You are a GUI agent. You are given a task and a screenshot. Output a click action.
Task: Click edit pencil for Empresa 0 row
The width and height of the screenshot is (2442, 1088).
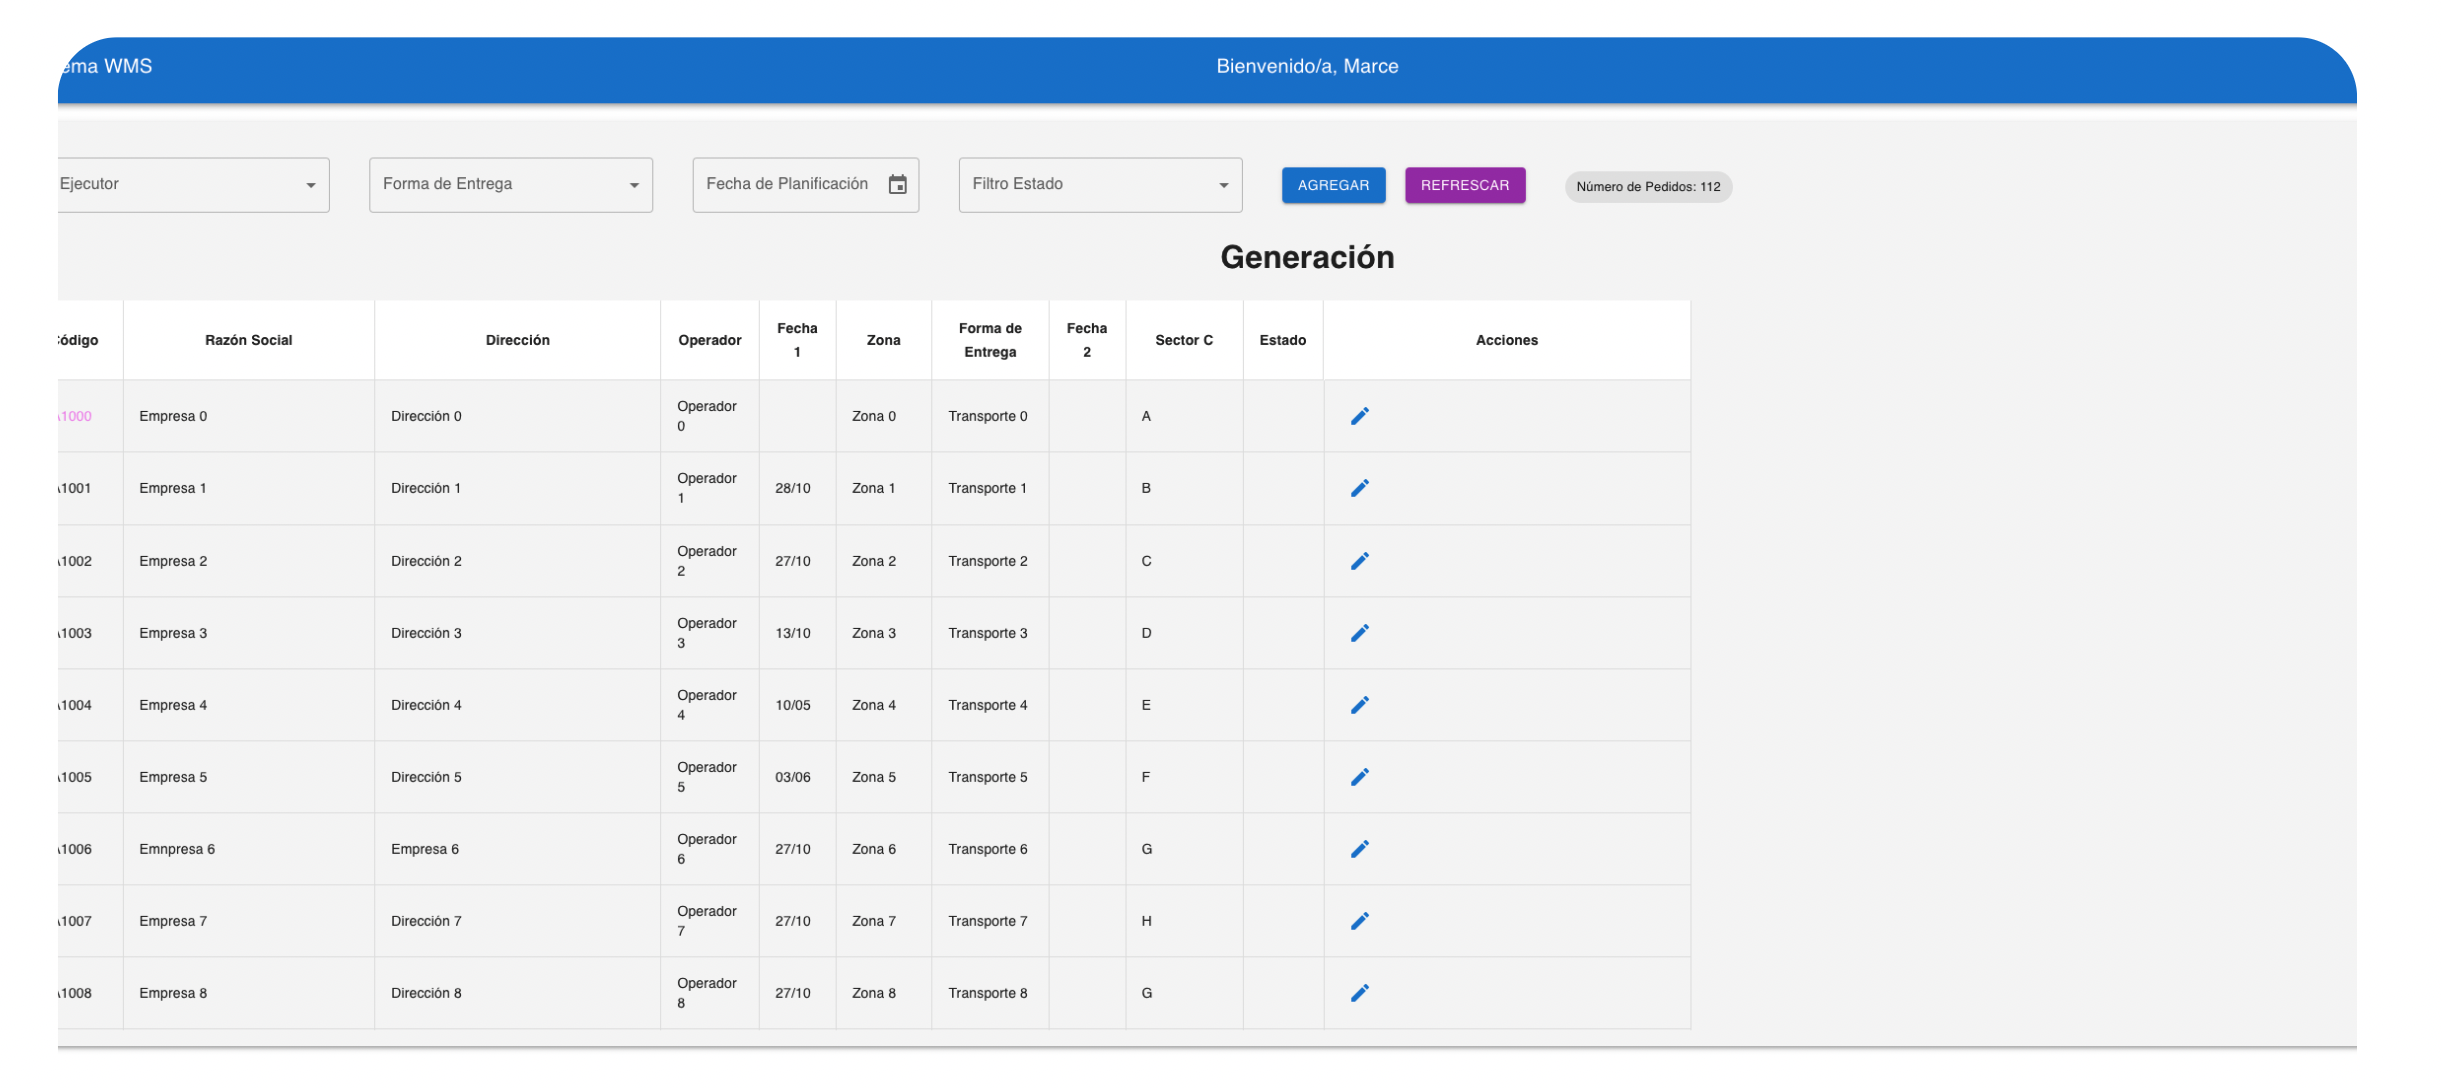pos(1359,416)
